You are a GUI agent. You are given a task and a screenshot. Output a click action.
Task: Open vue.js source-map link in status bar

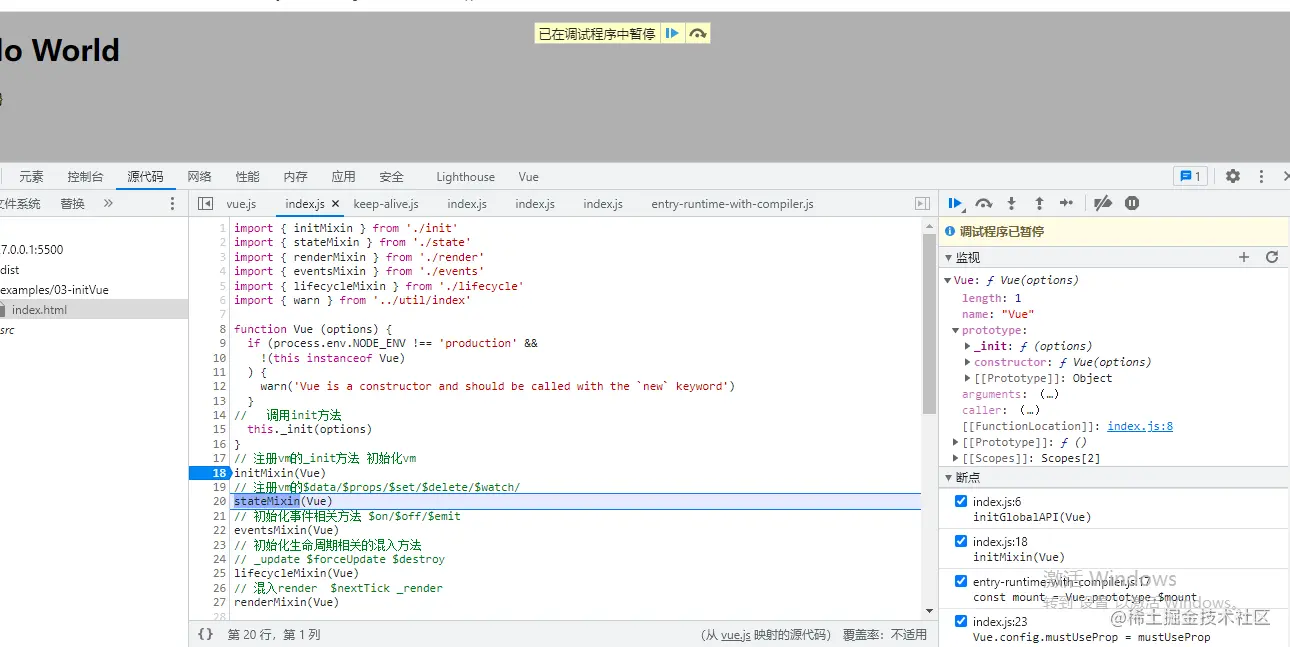(735, 635)
